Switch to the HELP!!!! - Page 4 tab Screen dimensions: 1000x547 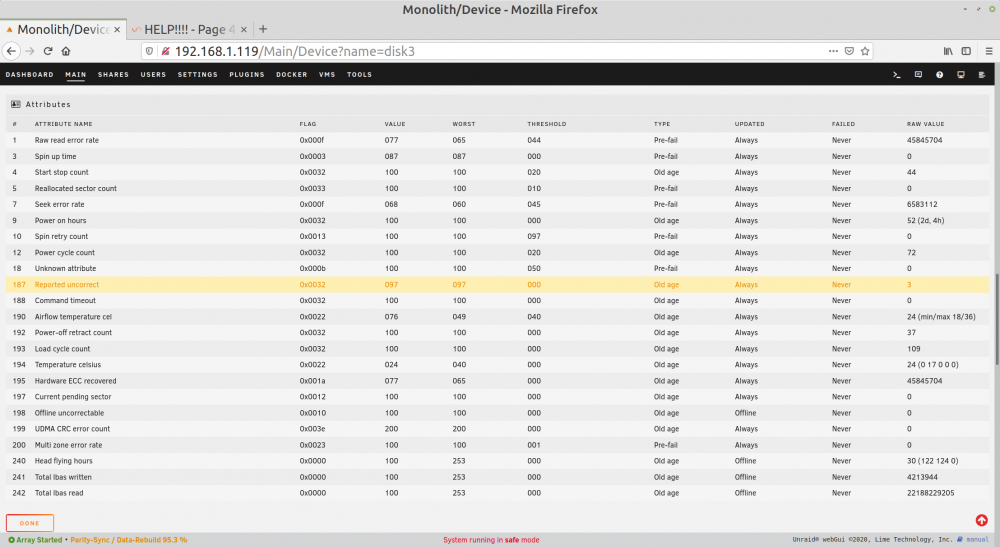tap(190, 29)
